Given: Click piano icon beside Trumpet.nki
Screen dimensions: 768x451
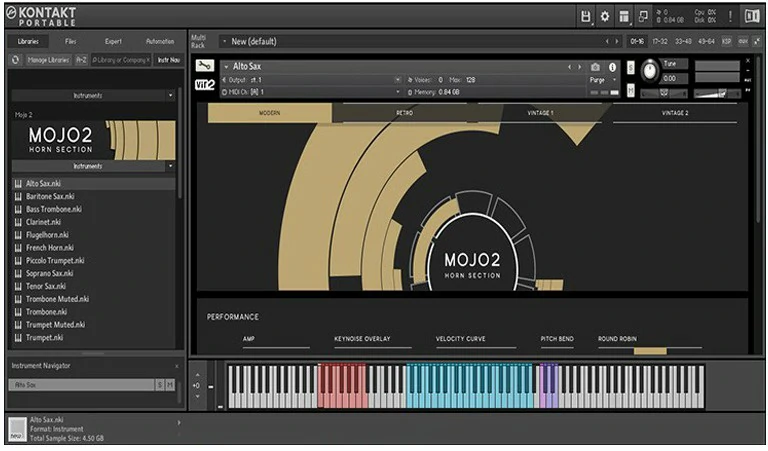Looking at the screenshot, I should tap(18, 337).
